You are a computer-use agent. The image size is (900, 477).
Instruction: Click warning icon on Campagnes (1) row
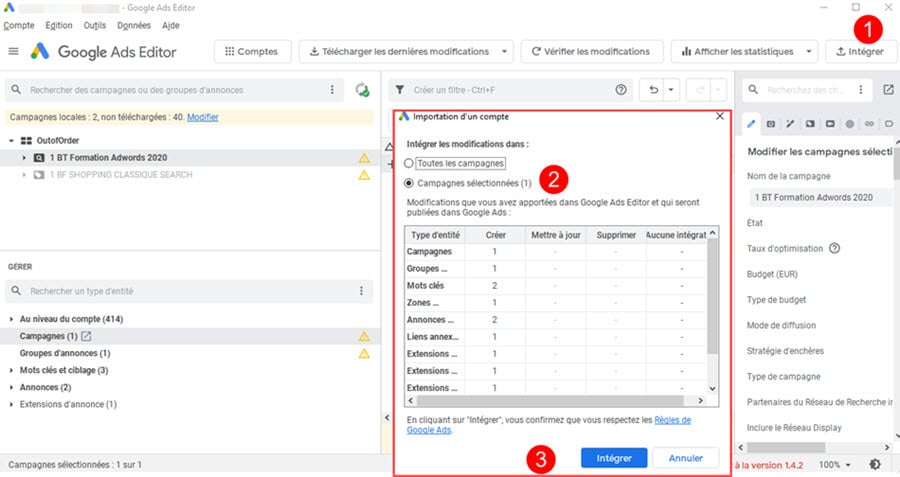pyautogui.click(x=364, y=336)
